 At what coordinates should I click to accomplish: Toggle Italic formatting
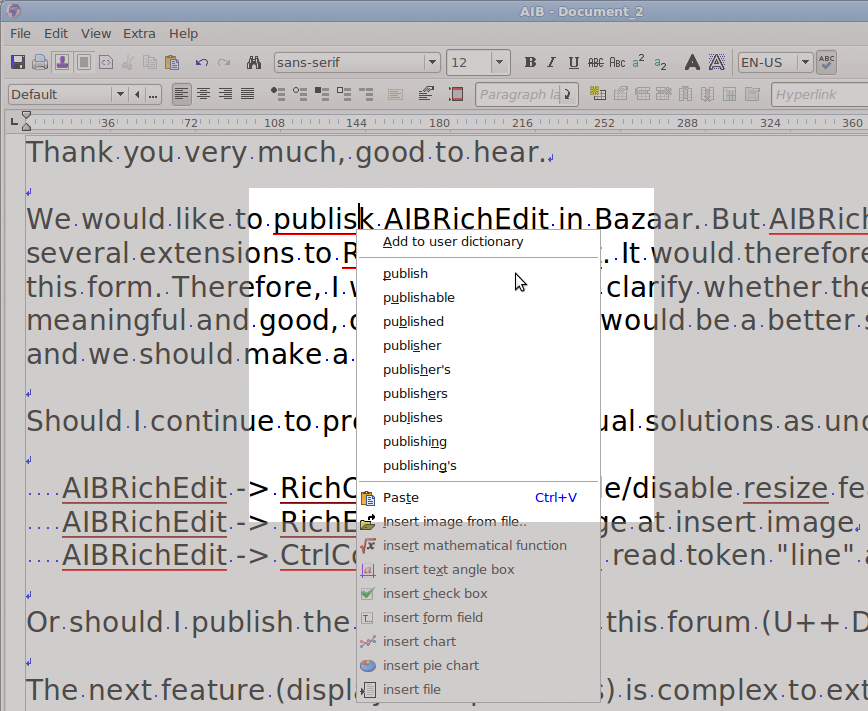coord(551,62)
